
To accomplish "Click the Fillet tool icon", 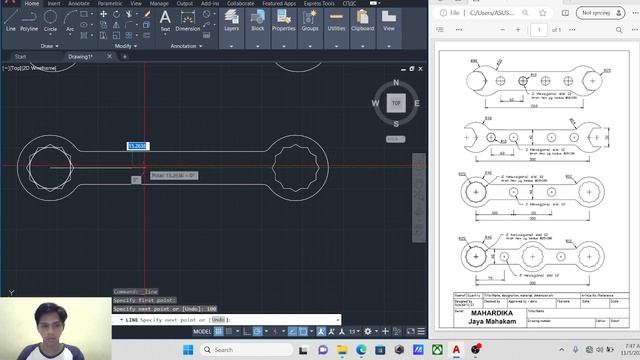I will pos(129,25).
